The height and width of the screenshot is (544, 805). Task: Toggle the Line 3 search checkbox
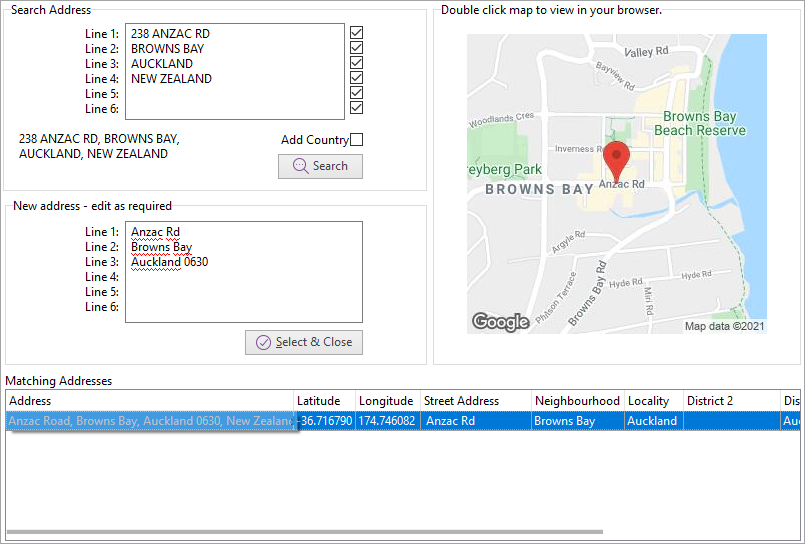coord(356,63)
